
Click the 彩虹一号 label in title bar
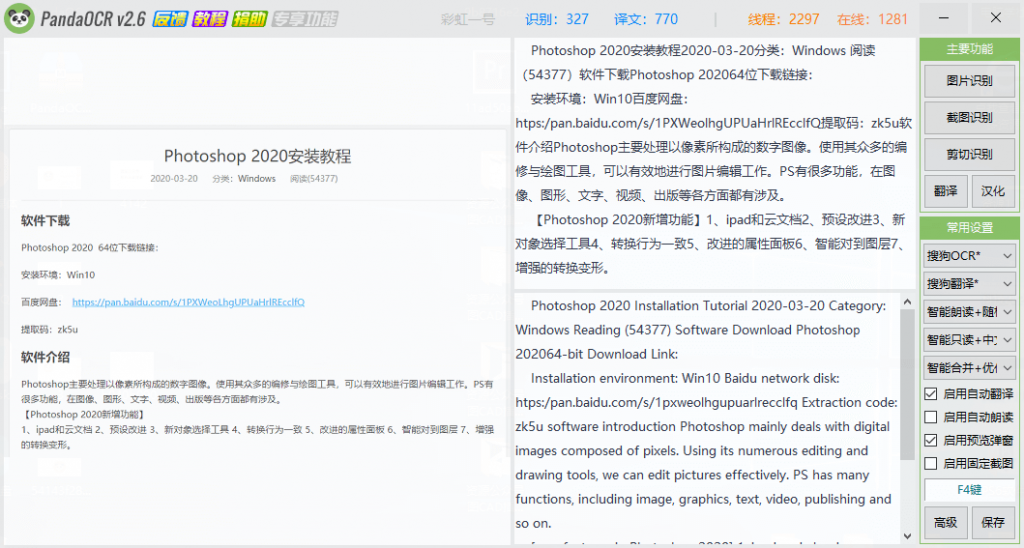coord(468,20)
